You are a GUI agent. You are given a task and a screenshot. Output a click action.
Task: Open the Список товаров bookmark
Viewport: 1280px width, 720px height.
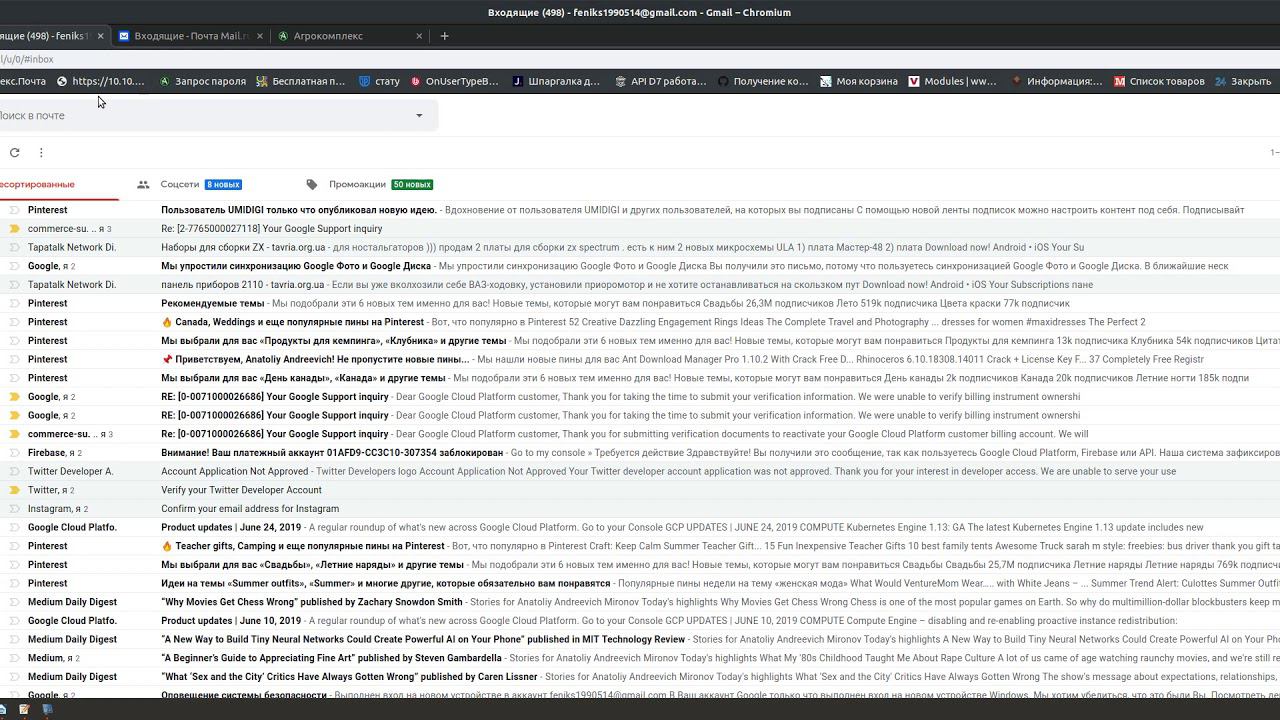pyautogui.click(x=1158, y=82)
